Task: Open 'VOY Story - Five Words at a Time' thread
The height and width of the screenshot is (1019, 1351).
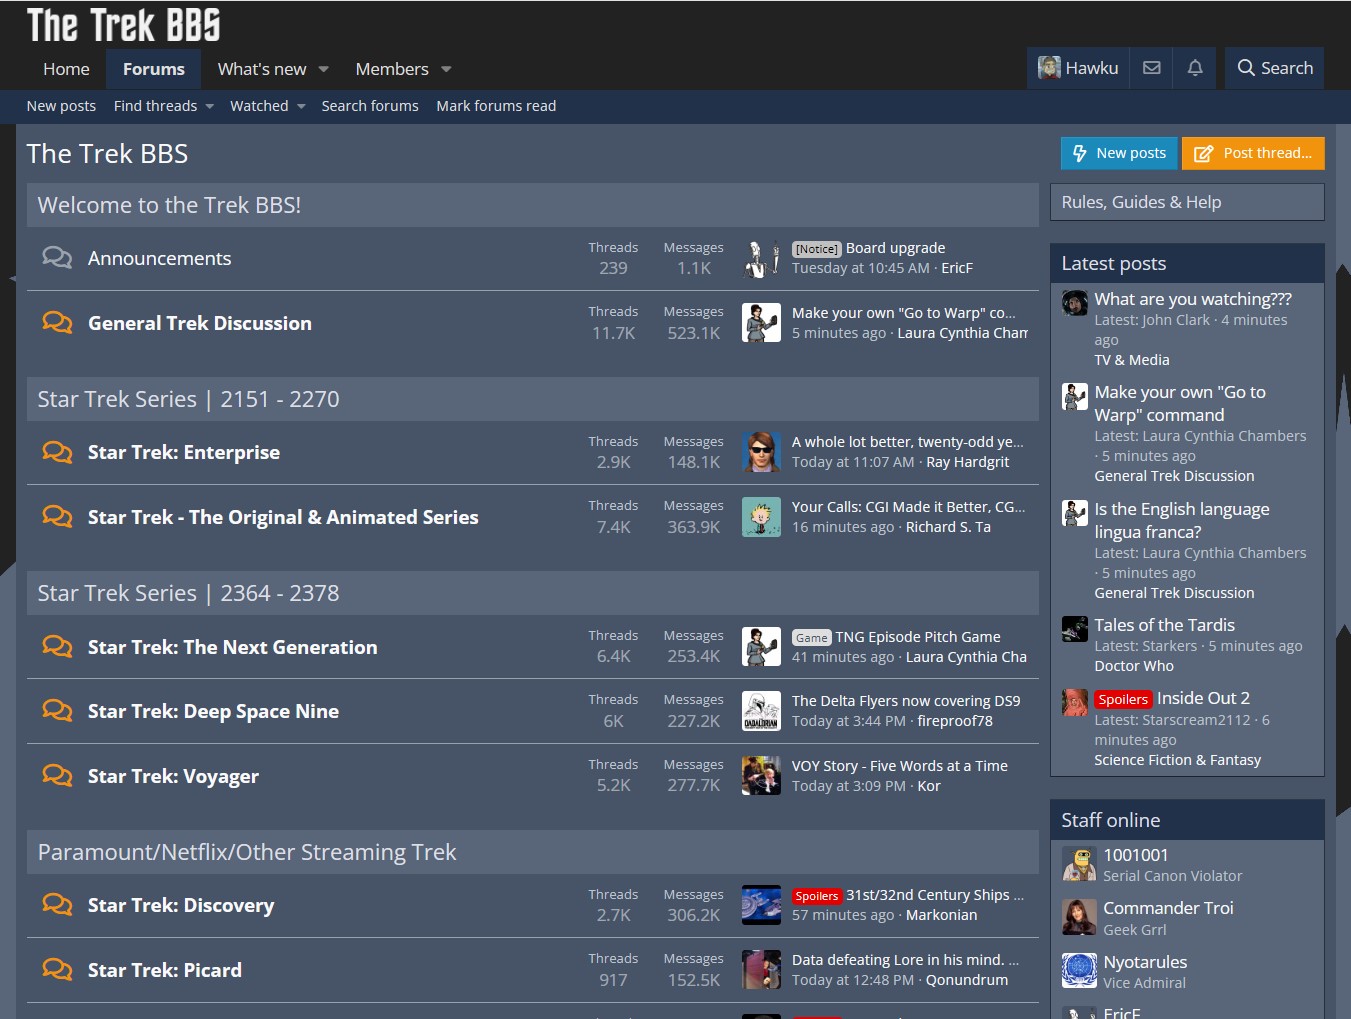Action: [x=900, y=766]
